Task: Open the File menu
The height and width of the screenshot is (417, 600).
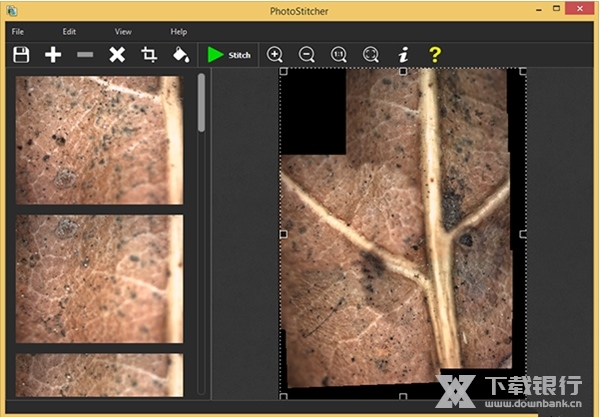Action: tap(18, 32)
